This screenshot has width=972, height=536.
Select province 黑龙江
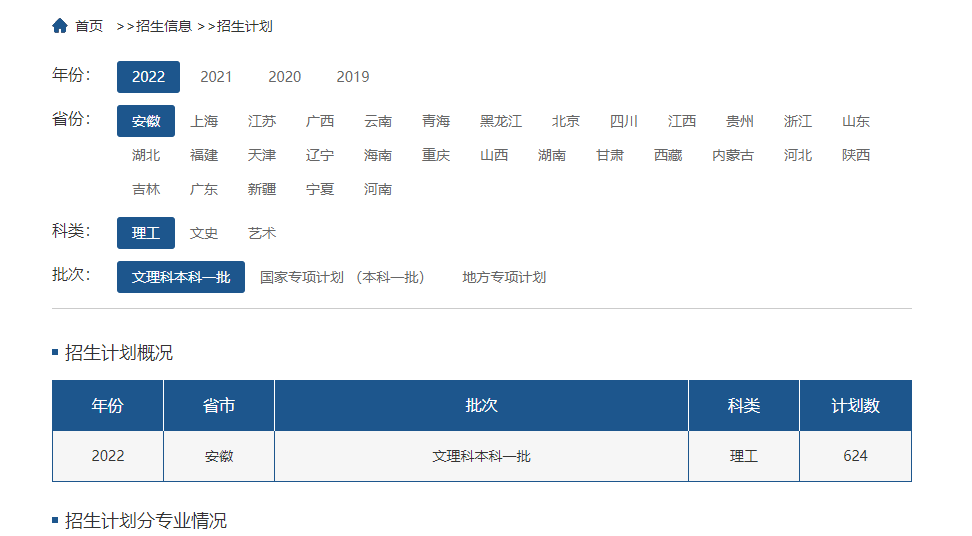tap(501, 121)
